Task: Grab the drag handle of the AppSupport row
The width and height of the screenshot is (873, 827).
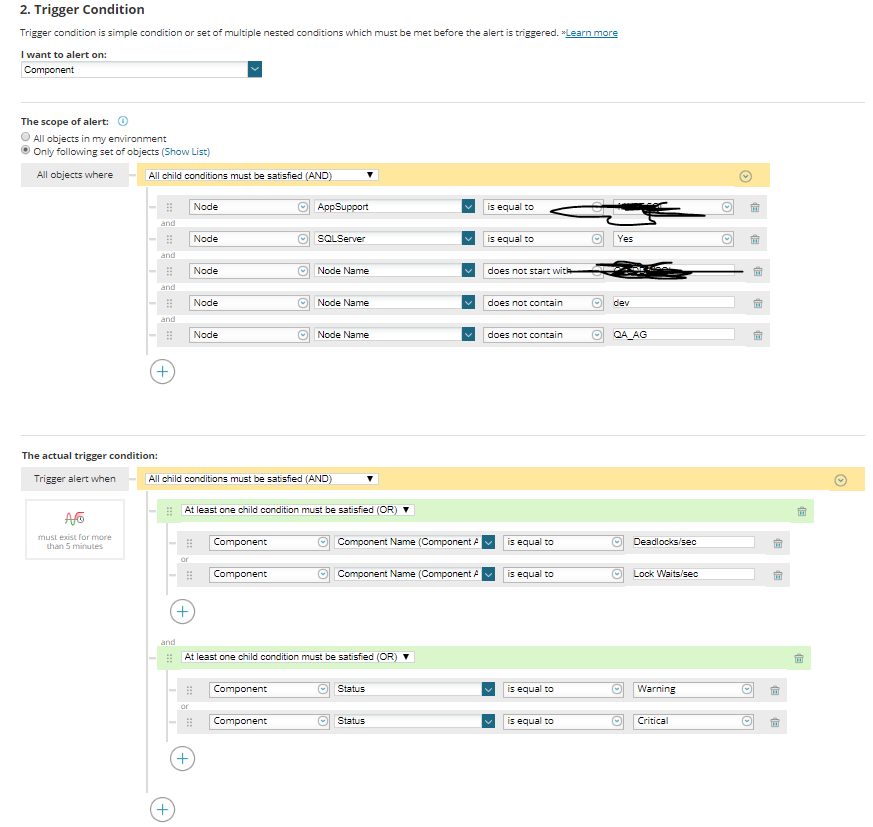Action: click(x=169, y=207)
